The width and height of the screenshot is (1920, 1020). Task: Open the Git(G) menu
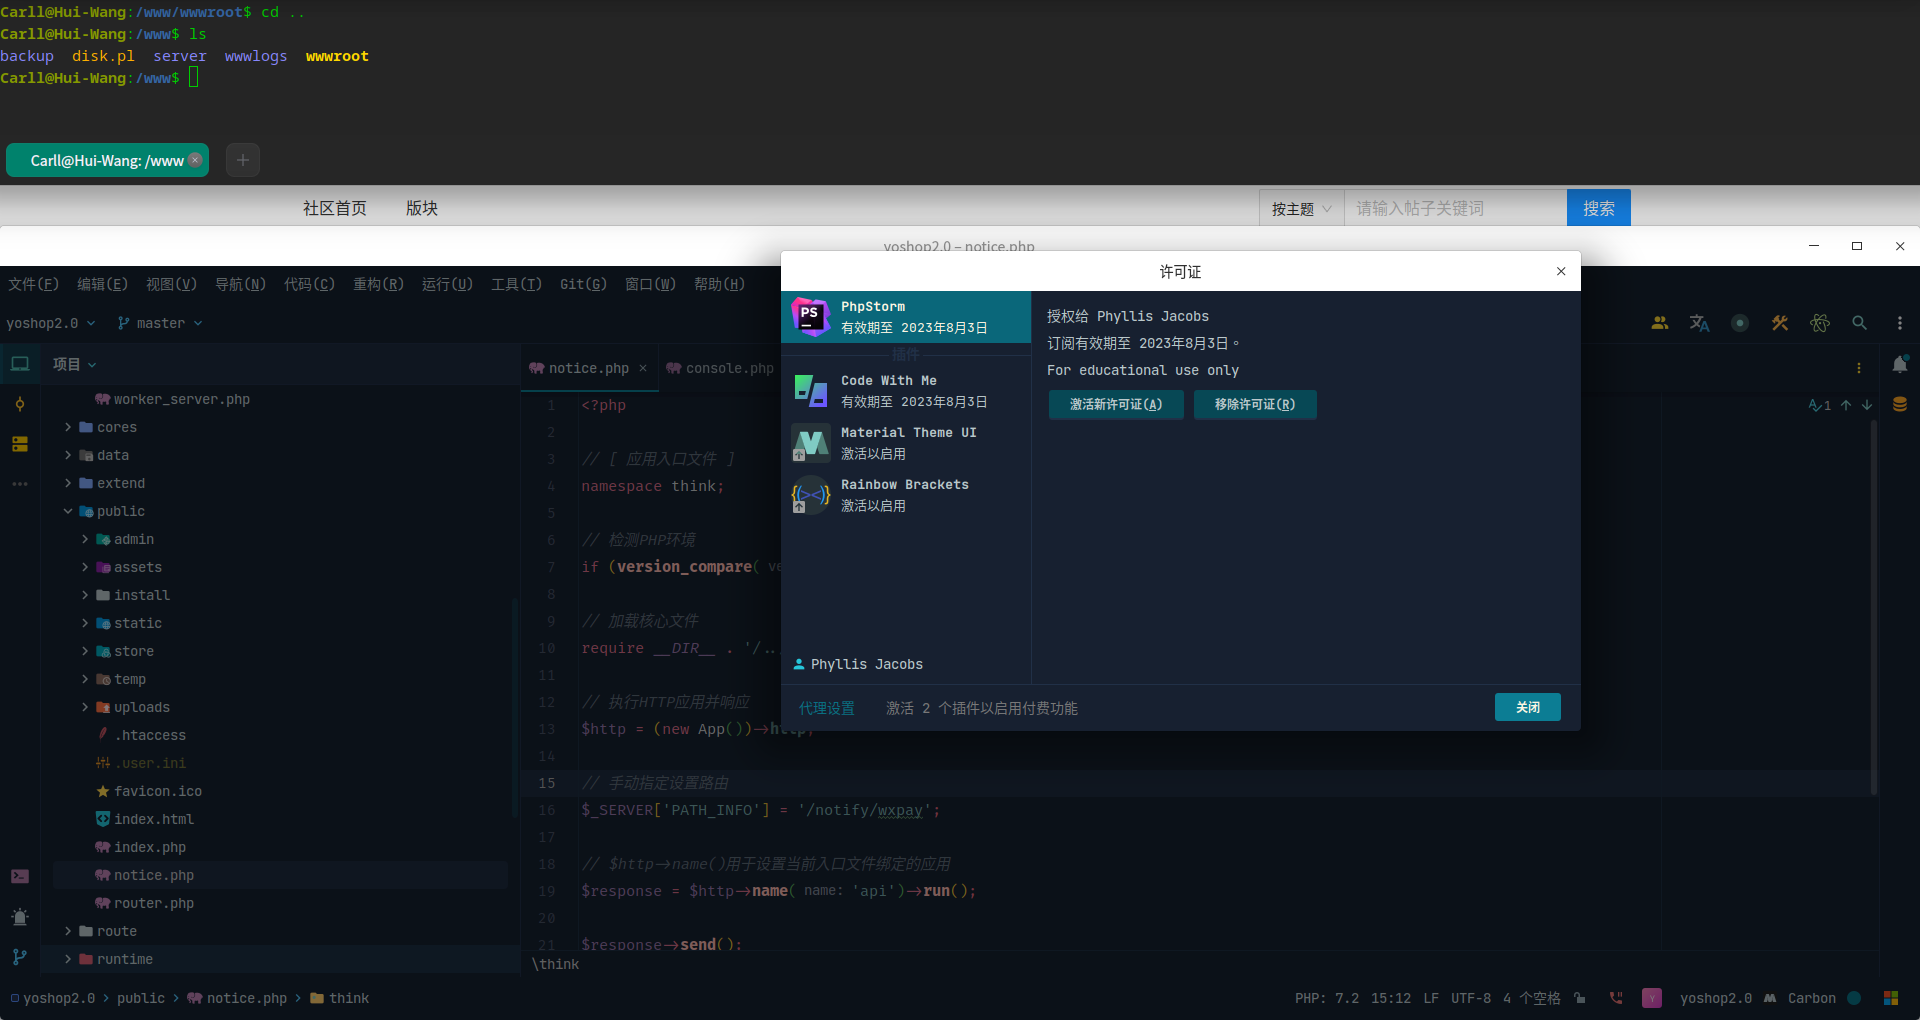[x=582, y=284]
